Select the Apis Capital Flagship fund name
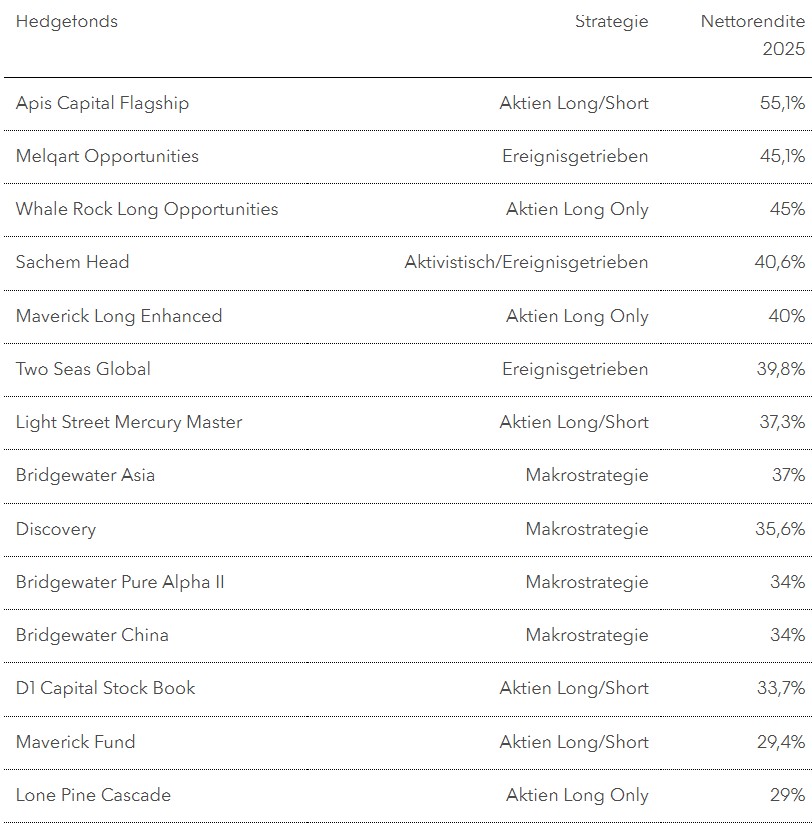 102,103
